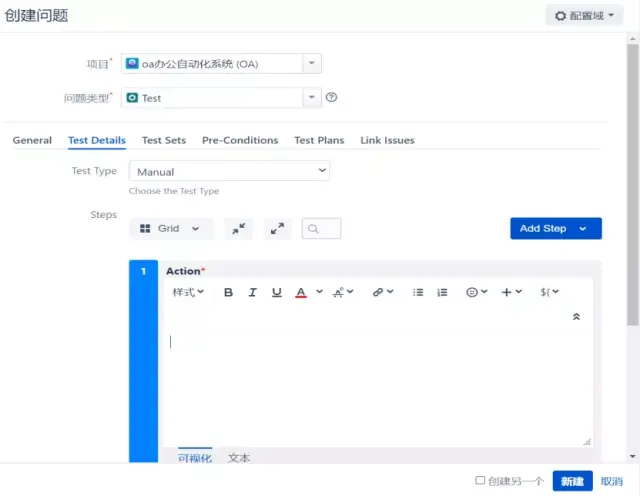This screenshot has width=640, height=496.
Task: Click the issue type help icon
Action: tap(331, 97)
